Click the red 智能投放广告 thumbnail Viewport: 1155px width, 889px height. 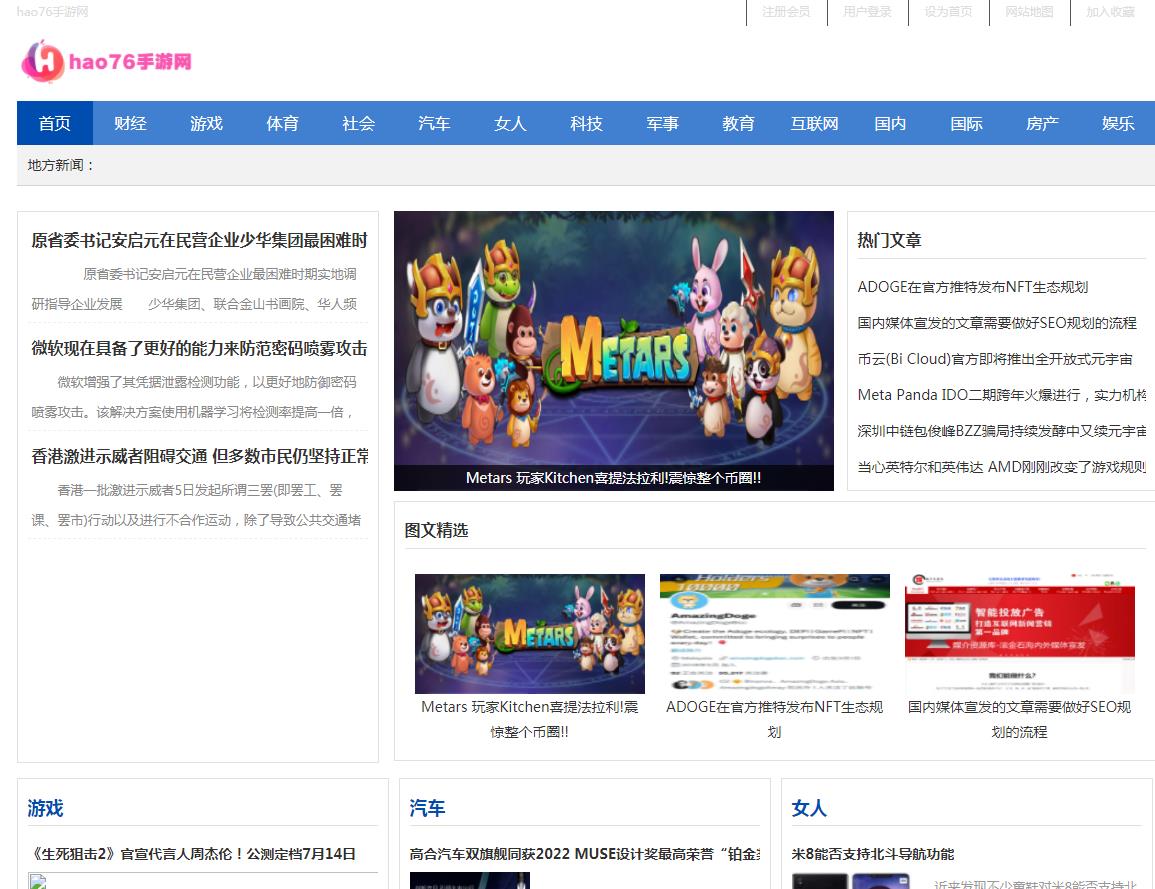point(1019,633)
